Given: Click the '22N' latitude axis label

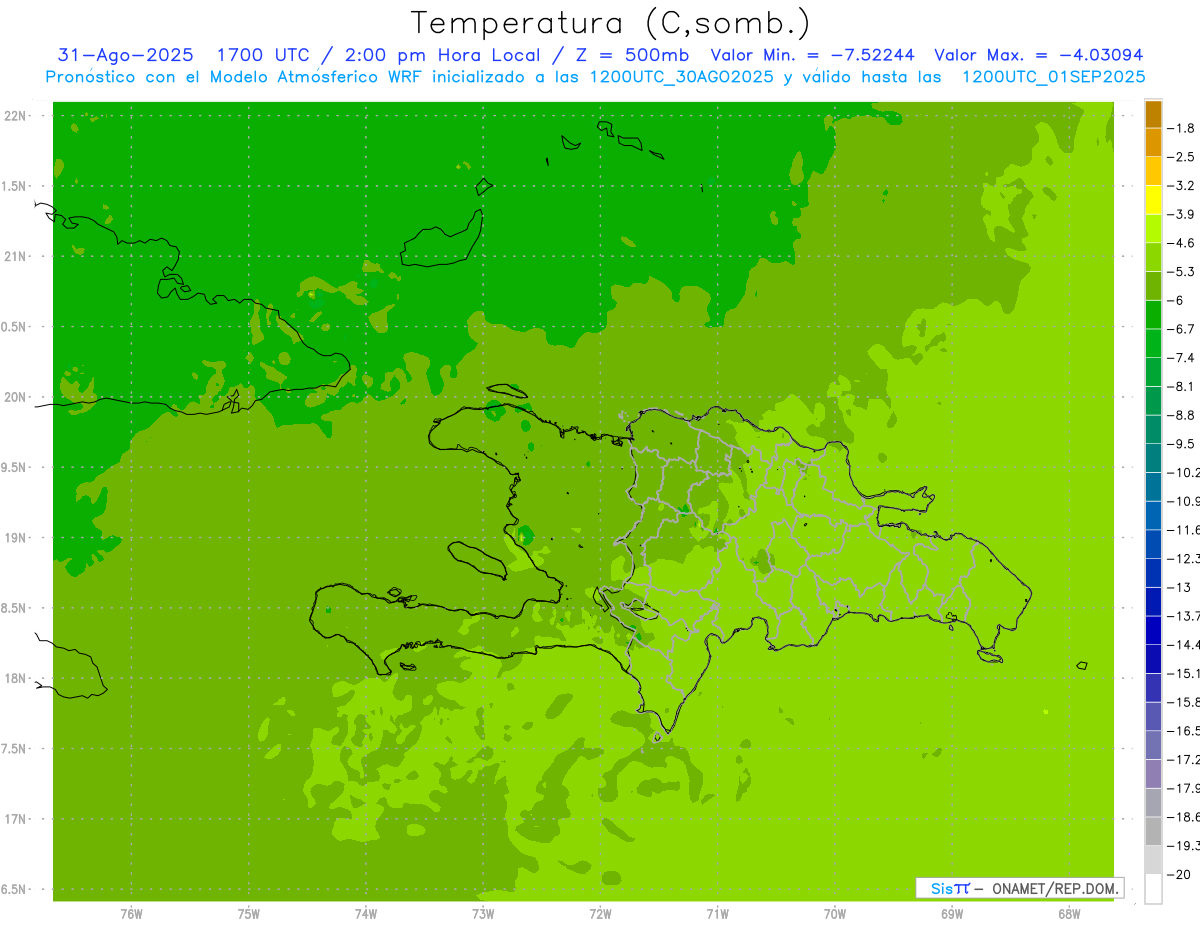Looking at the screenshot, I should coord(16,116).
